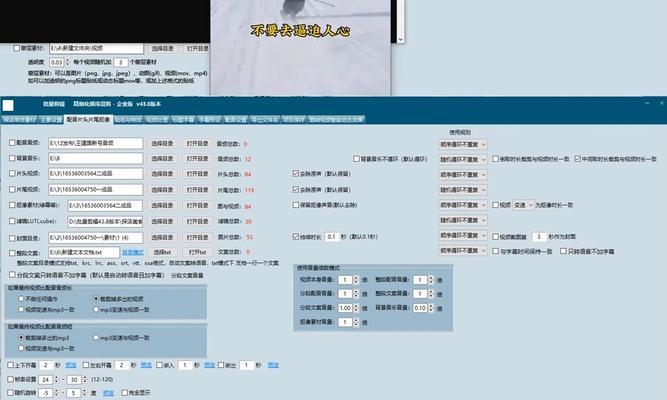Toggle 只转语音不加字幕 checkbox
Screen dimensions: 667x400
click(x=563, y=251)
